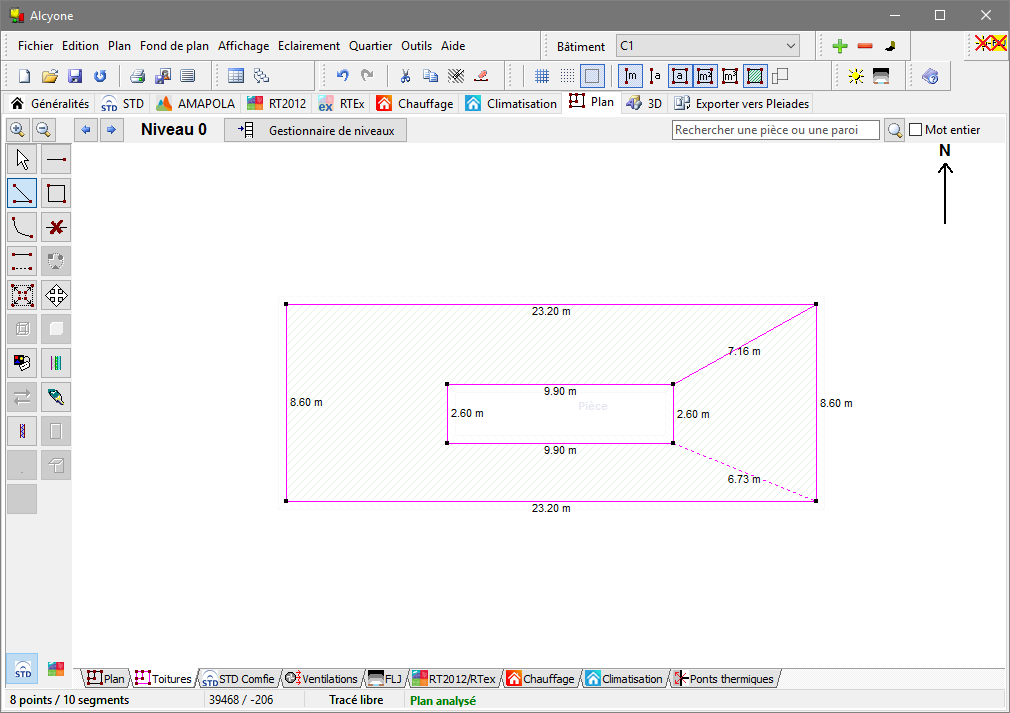Toggle the grid display button

(x=542, y=77)
